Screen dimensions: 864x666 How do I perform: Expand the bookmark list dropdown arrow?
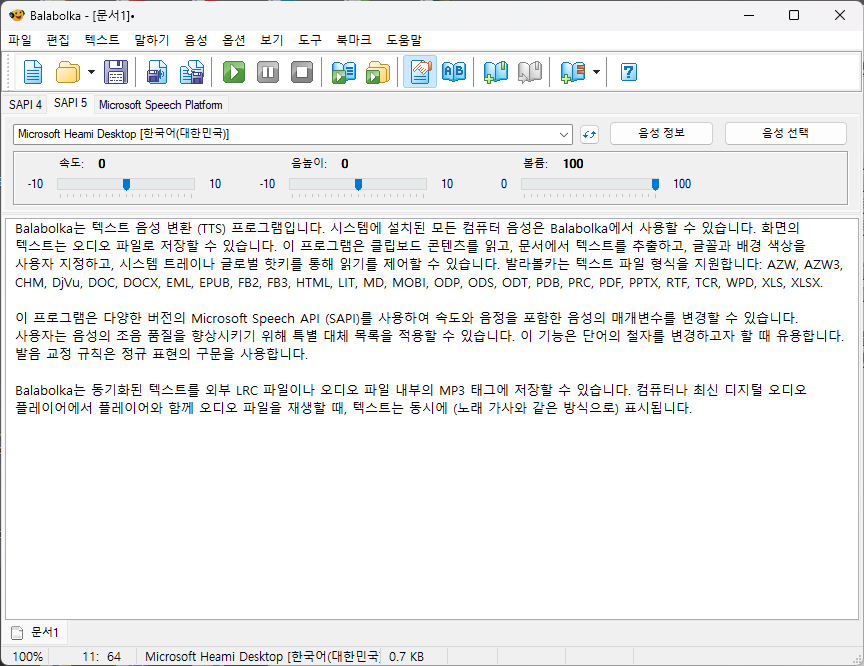[596, 72]
